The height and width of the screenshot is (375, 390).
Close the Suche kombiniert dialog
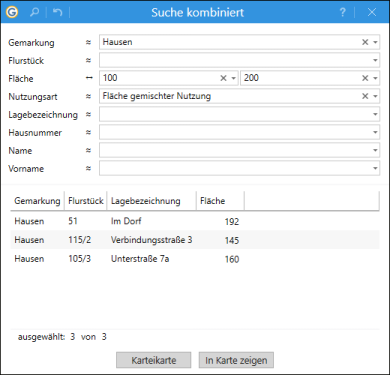pos(372,13)
